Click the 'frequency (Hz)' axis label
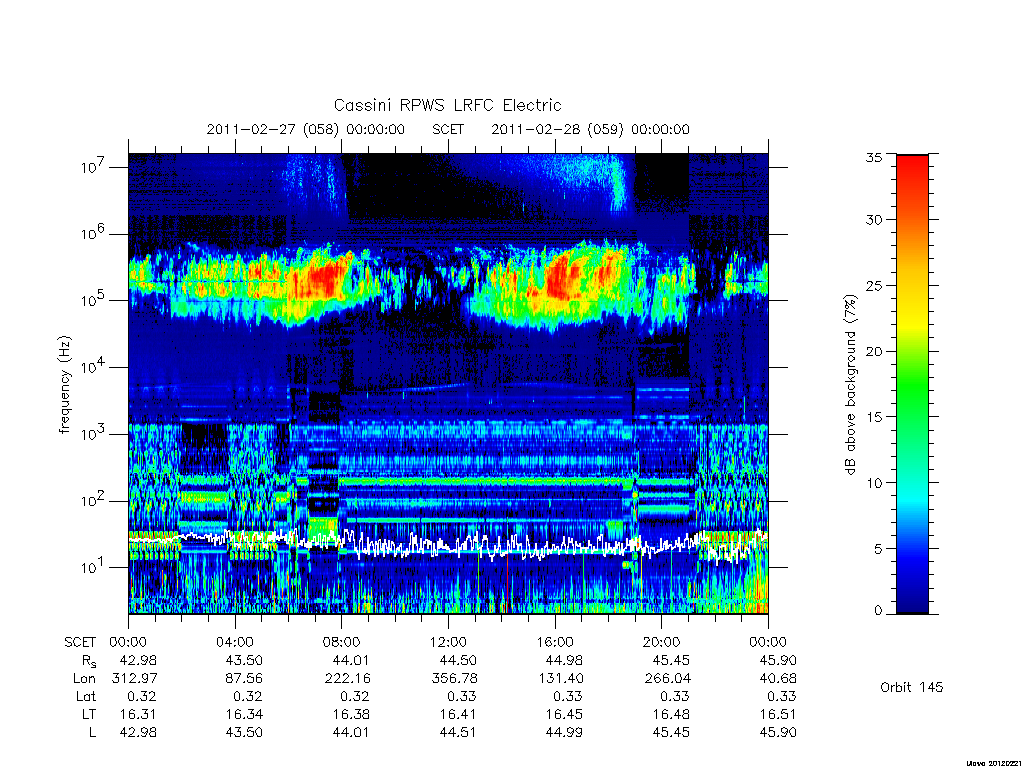1024x768 pixels. click(65, 385)
